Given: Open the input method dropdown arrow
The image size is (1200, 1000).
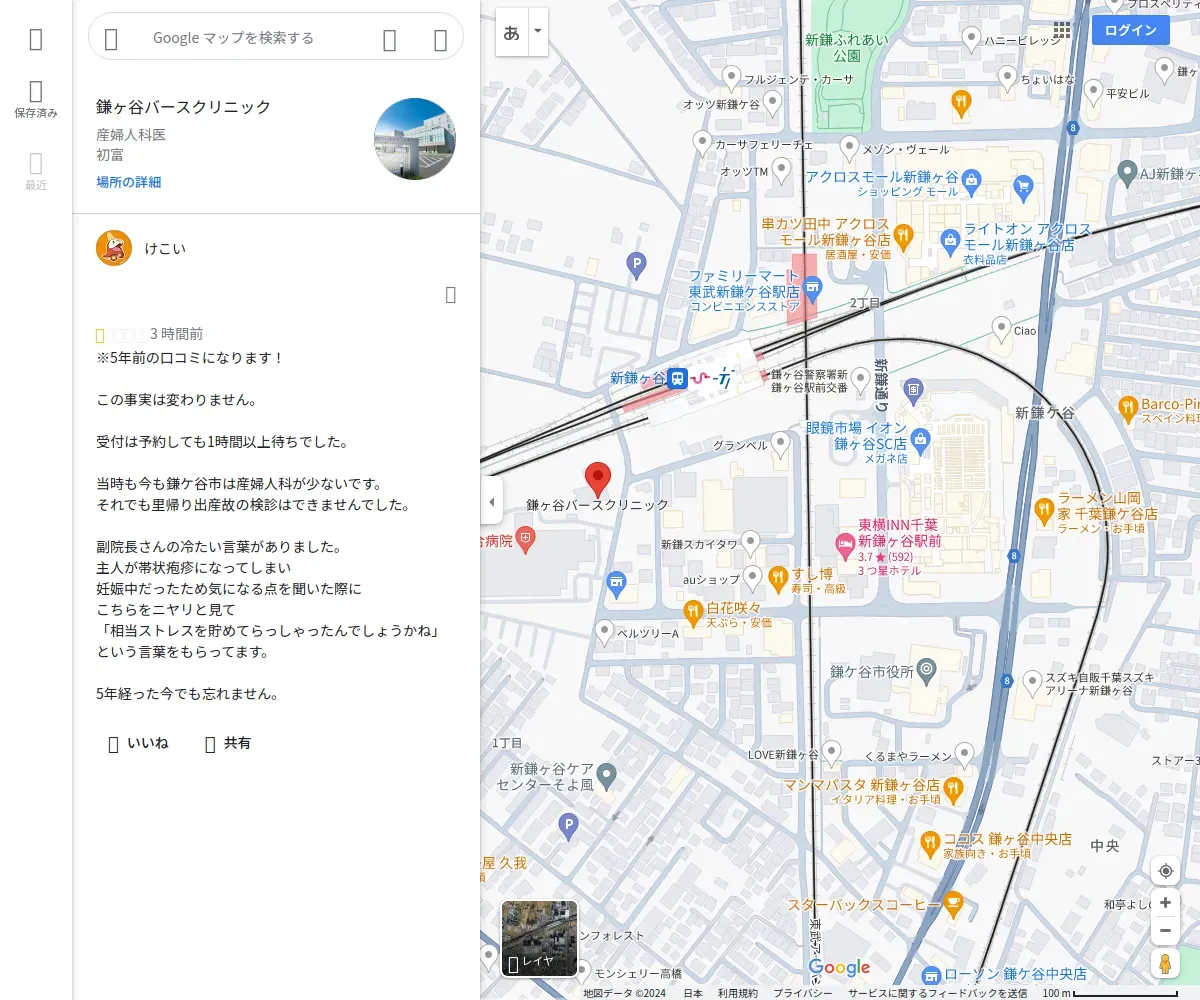Looking at the screenshot, I should pos(538,32).
